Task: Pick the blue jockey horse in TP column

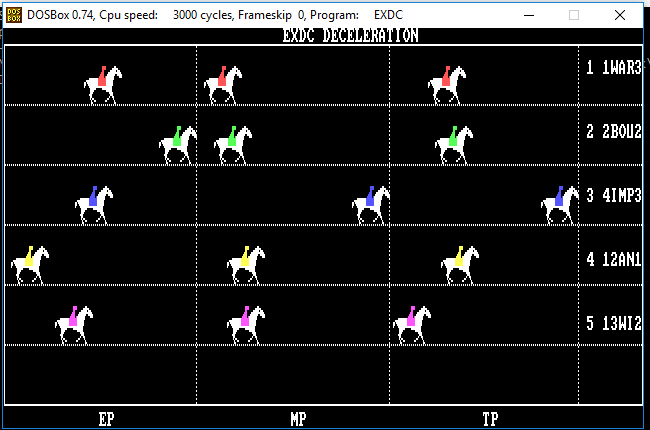Action: point(560,205)
